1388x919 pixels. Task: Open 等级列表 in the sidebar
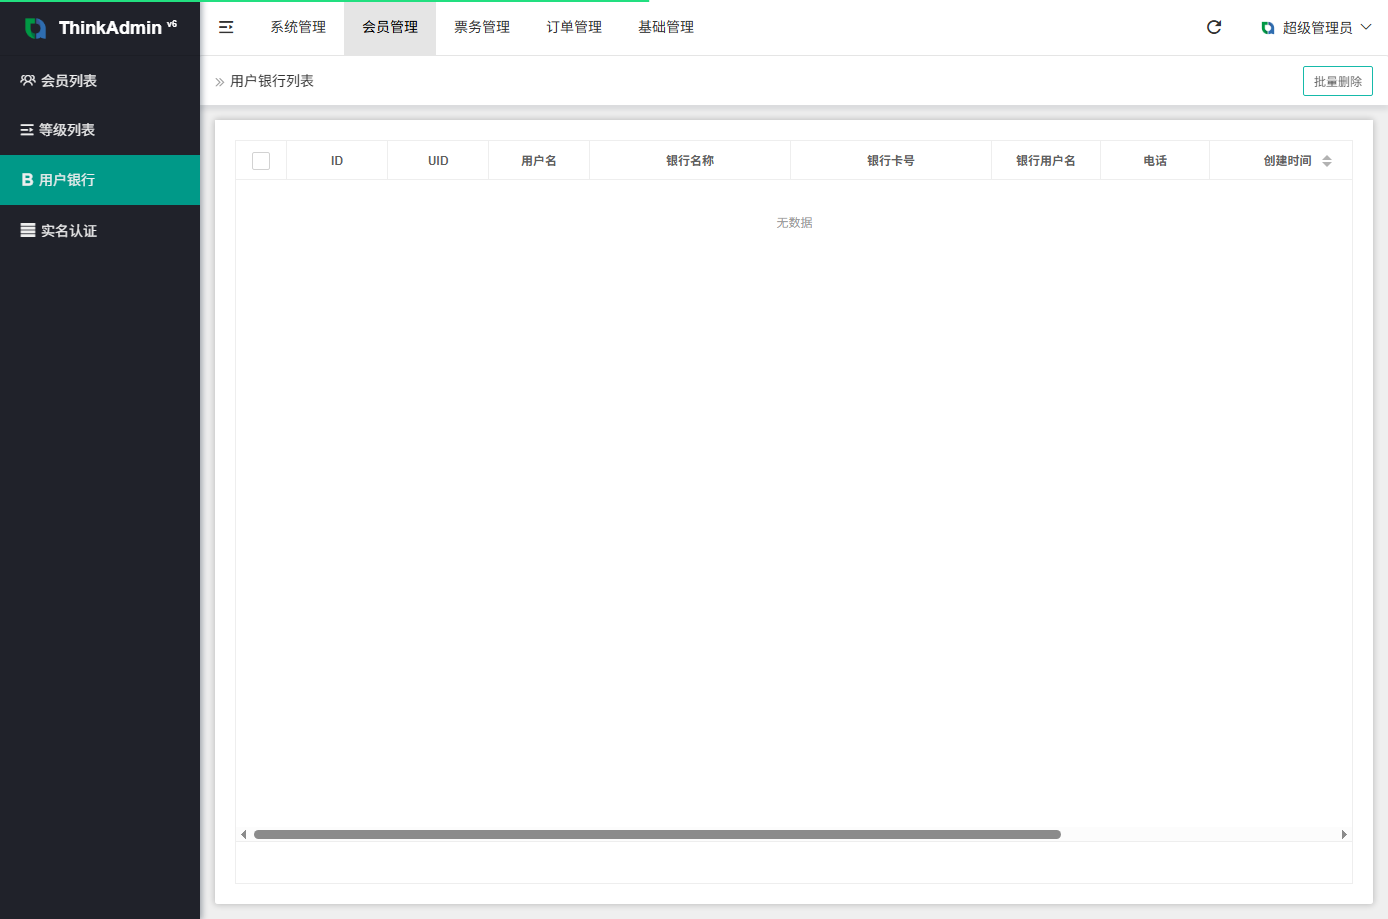(100, 130)
